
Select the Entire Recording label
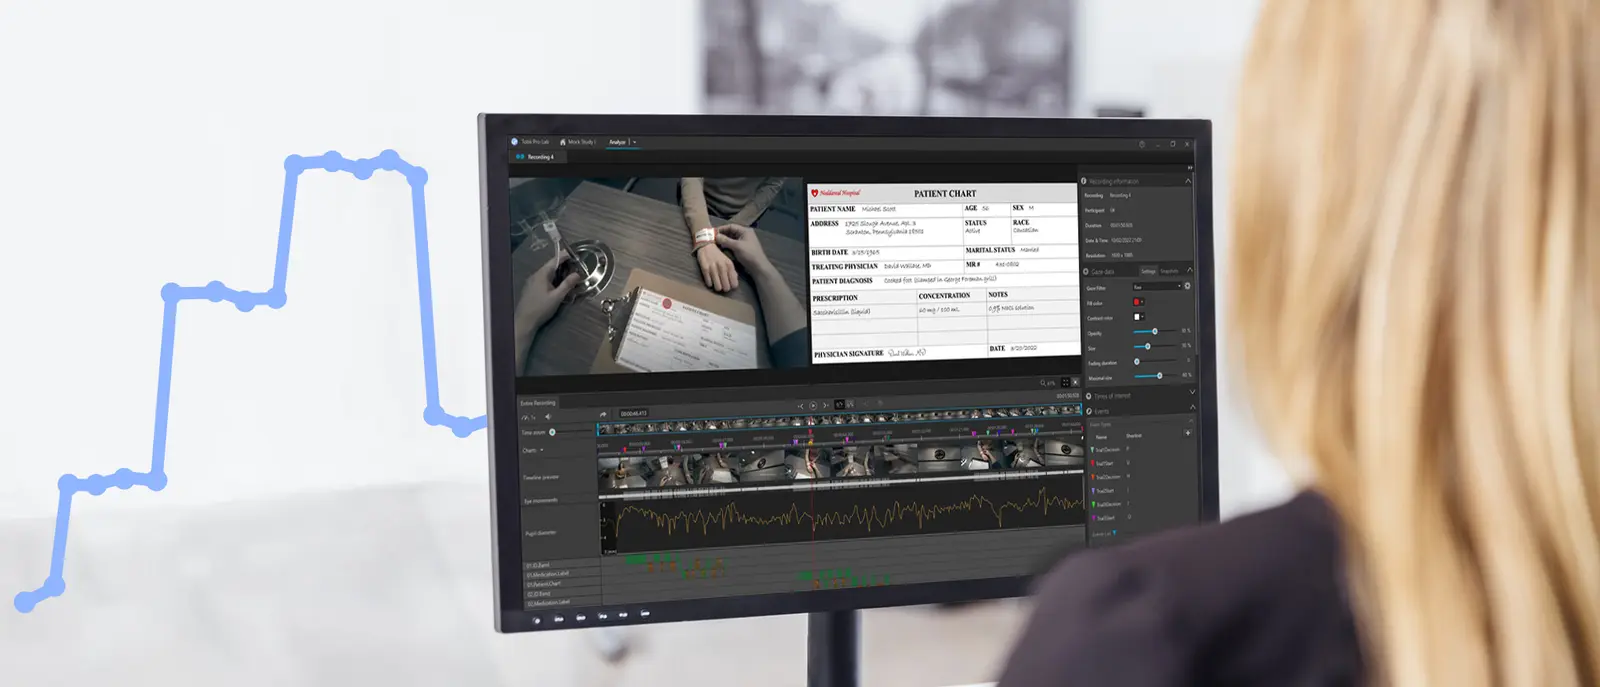pyautogui.click(x=537, y=403)
